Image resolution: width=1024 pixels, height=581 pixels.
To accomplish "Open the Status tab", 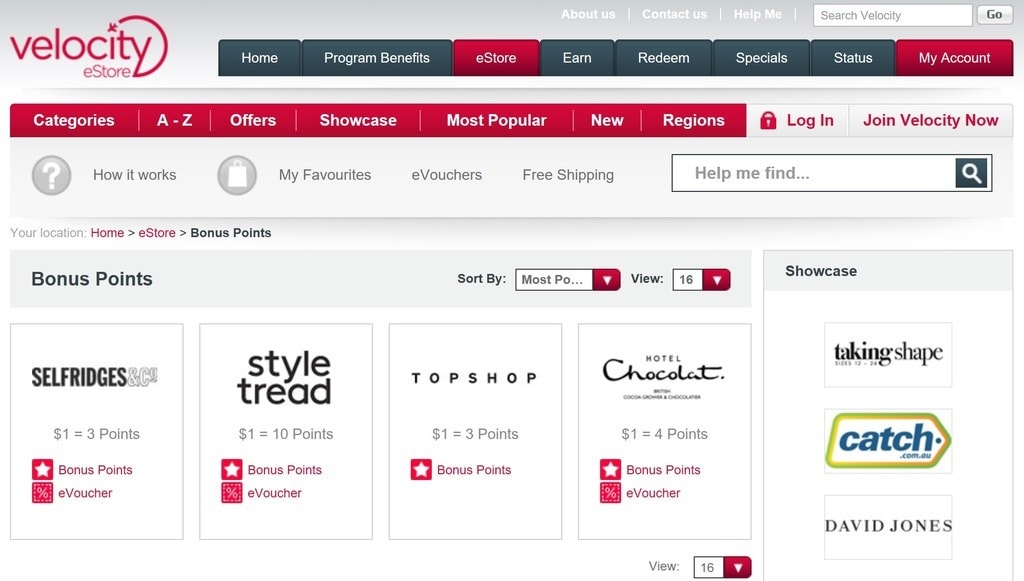I will pyautogui.click(x=853, y=58).
